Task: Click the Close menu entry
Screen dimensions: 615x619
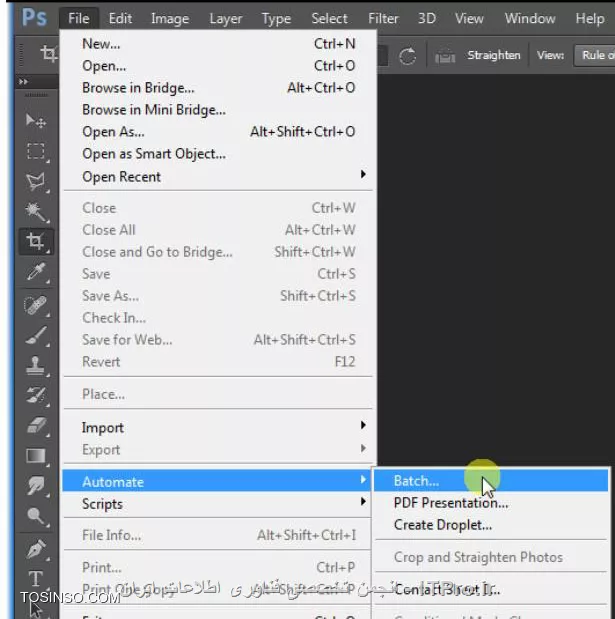Action: [217, 208]
